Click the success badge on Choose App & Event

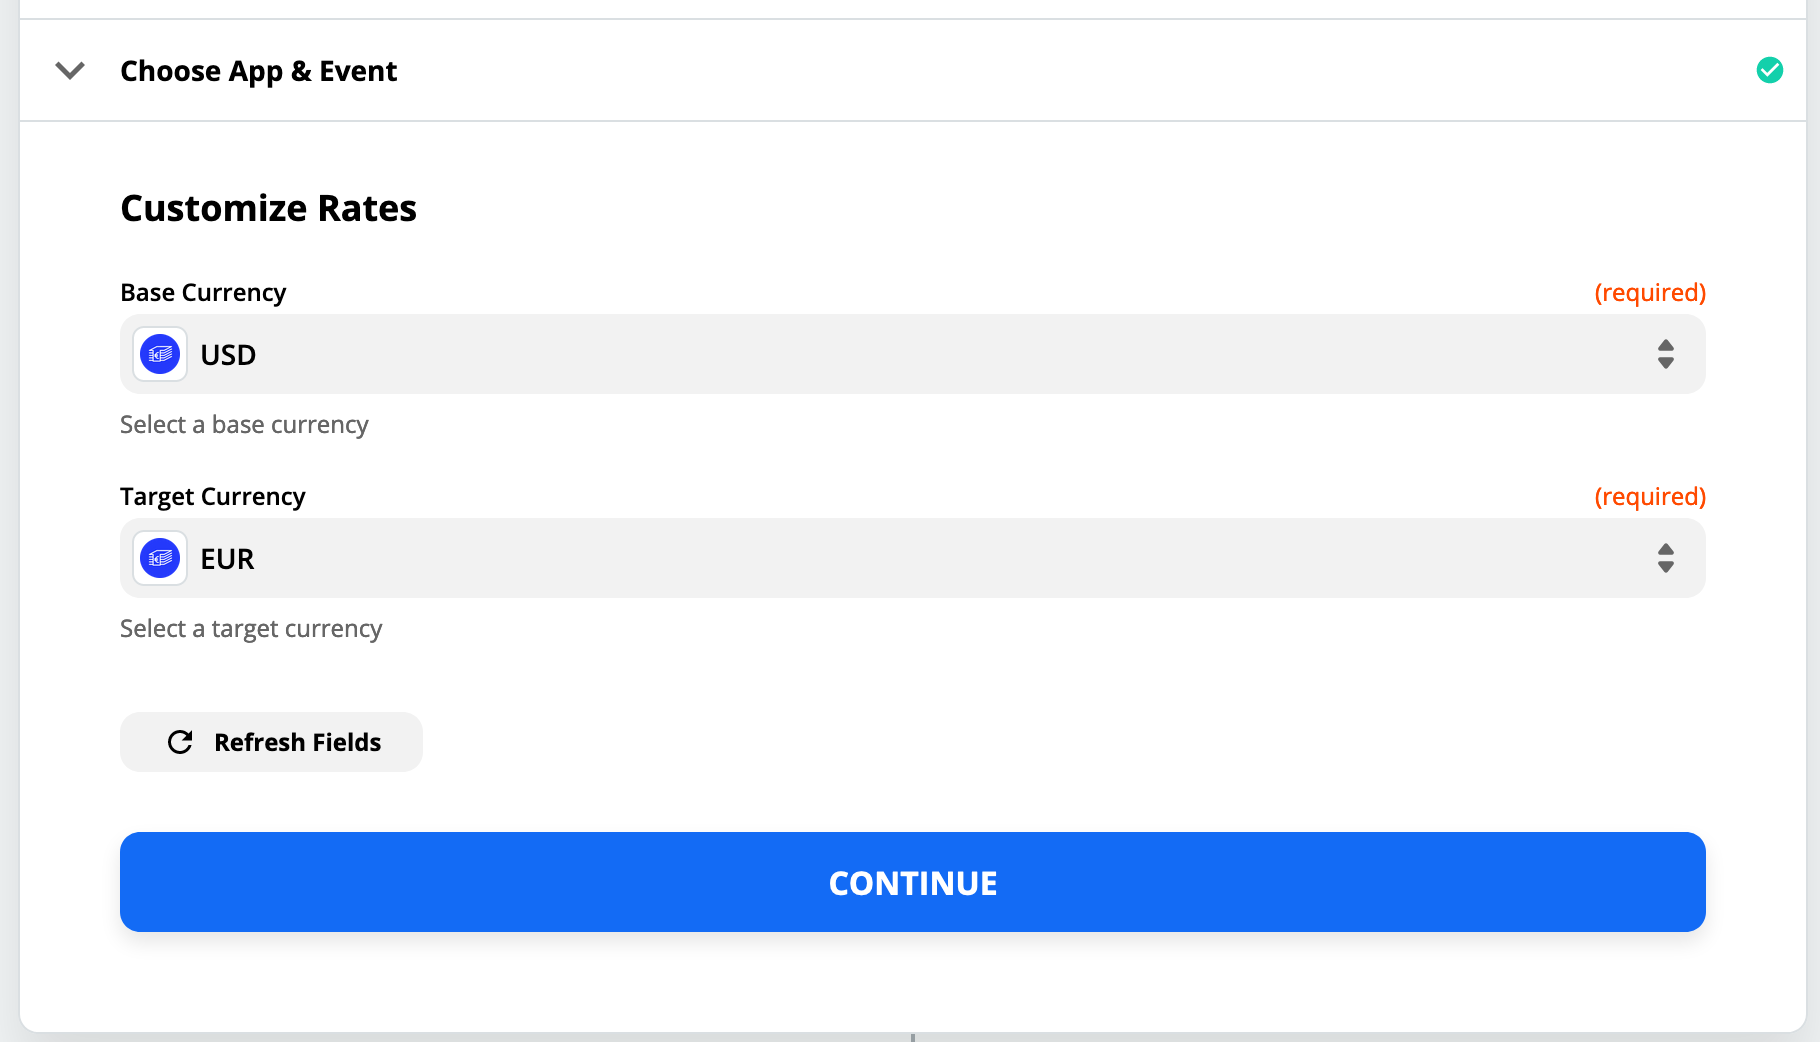1770,70
